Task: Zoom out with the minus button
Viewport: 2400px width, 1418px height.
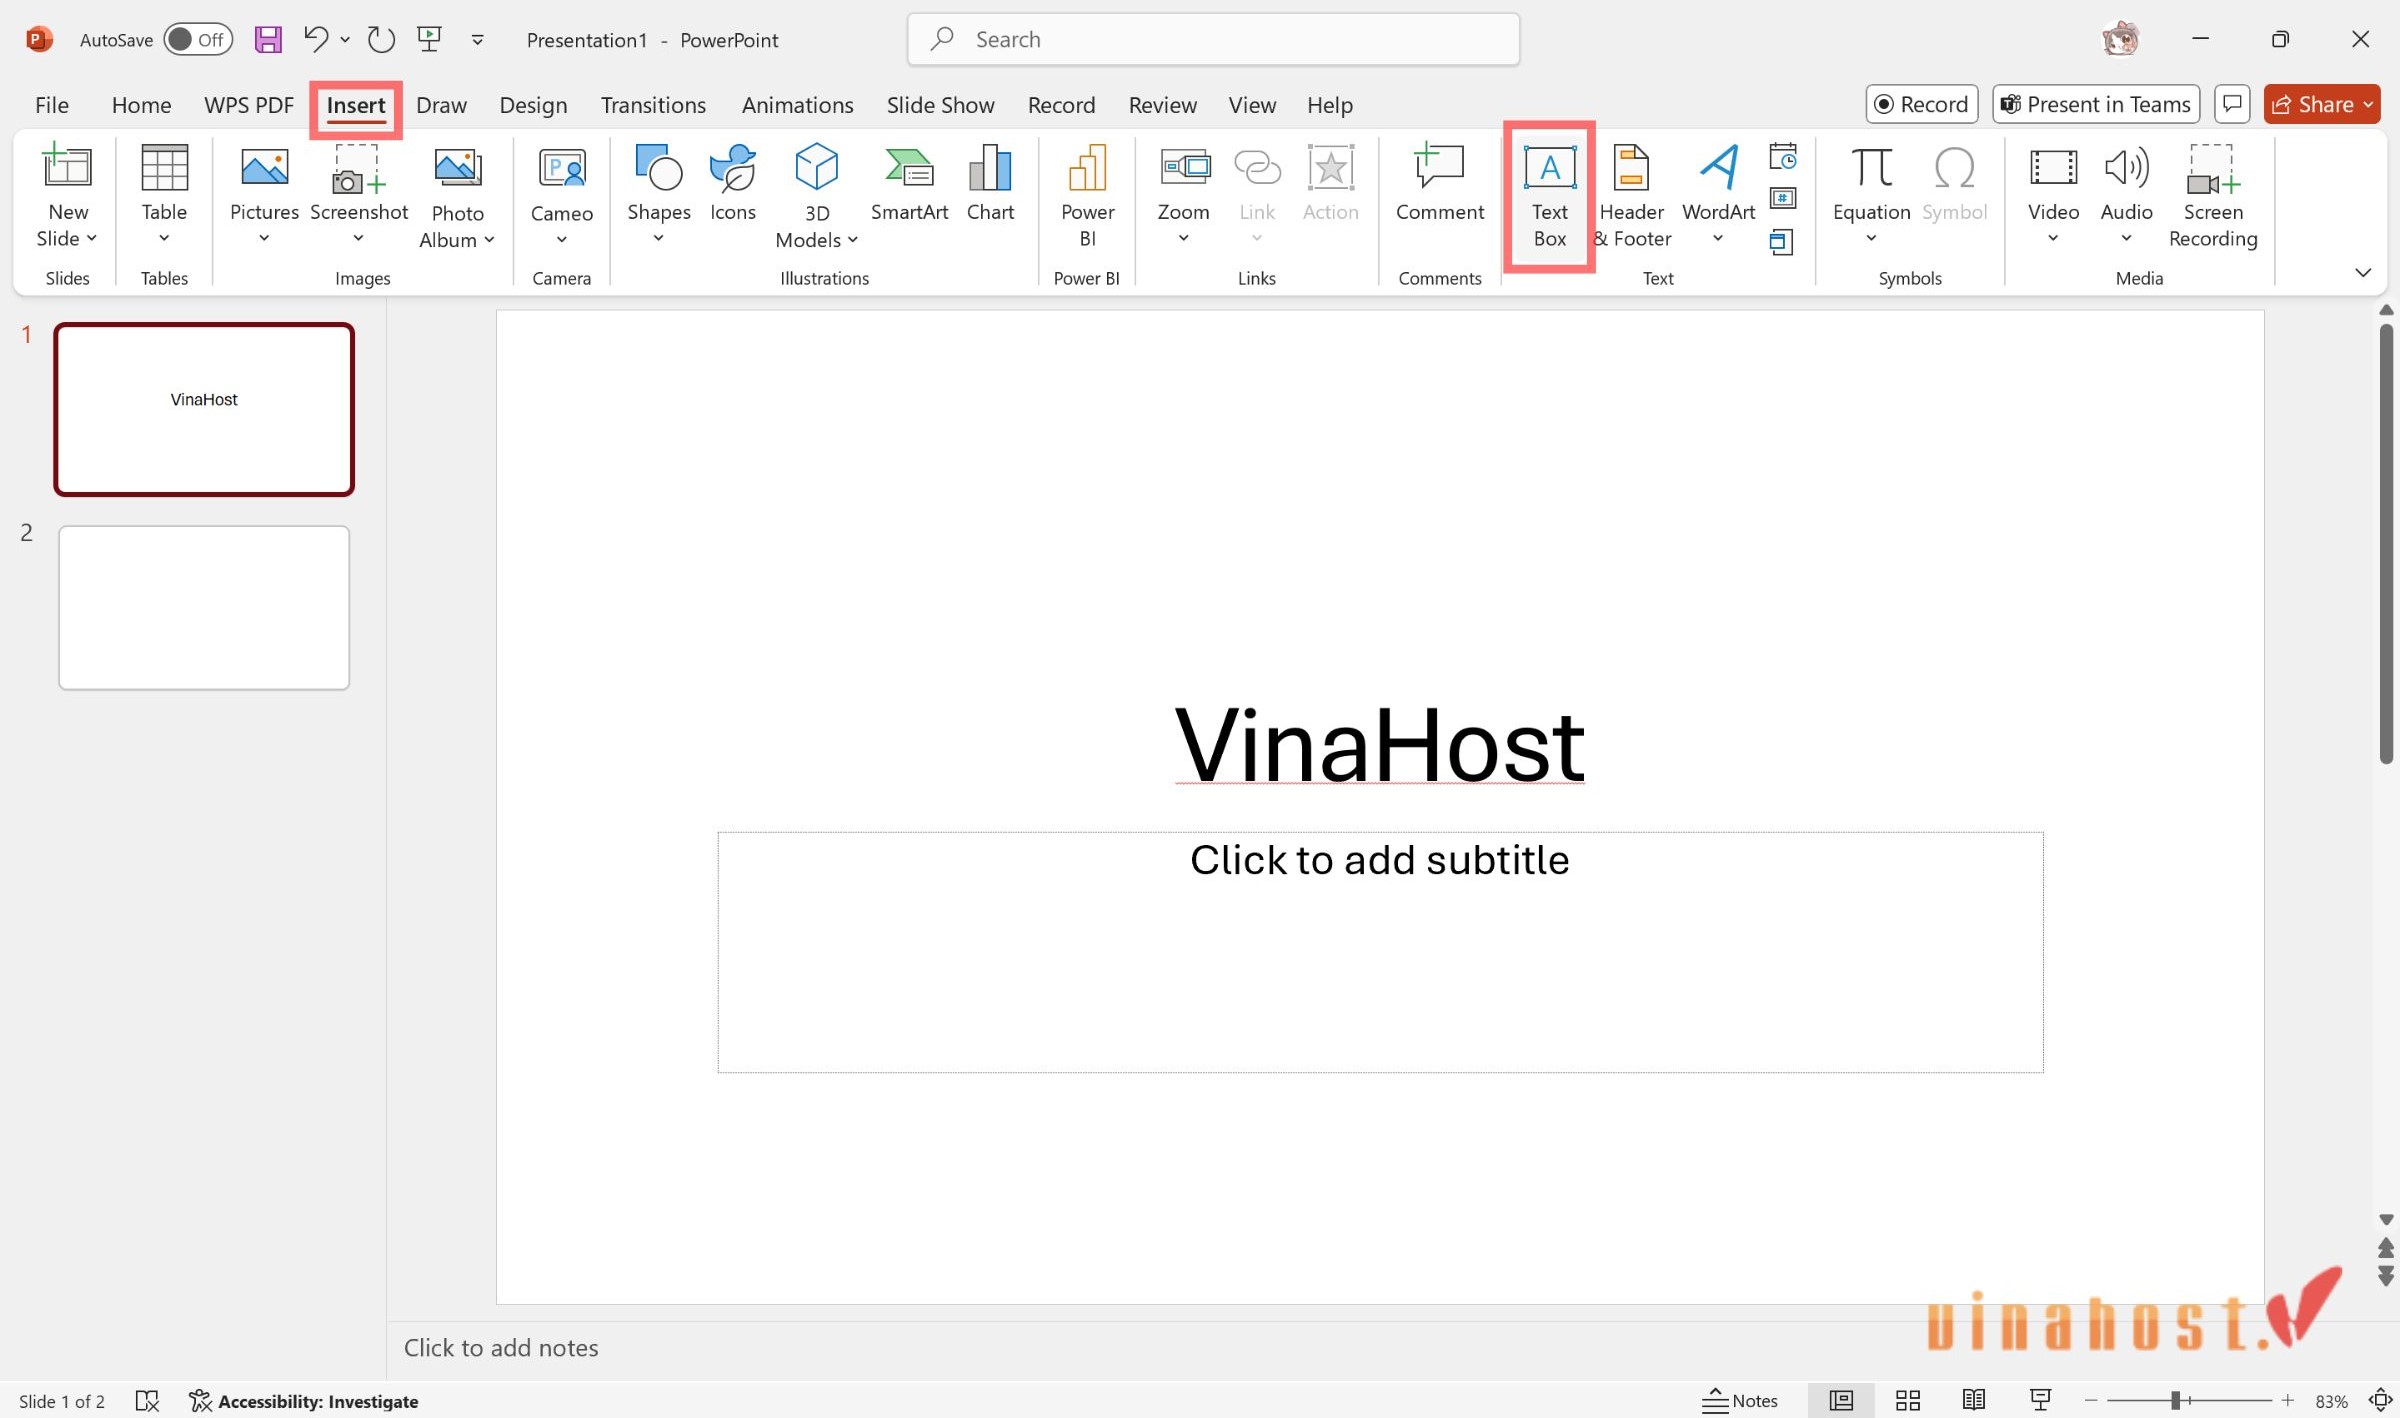Action: point(2090,1400)
